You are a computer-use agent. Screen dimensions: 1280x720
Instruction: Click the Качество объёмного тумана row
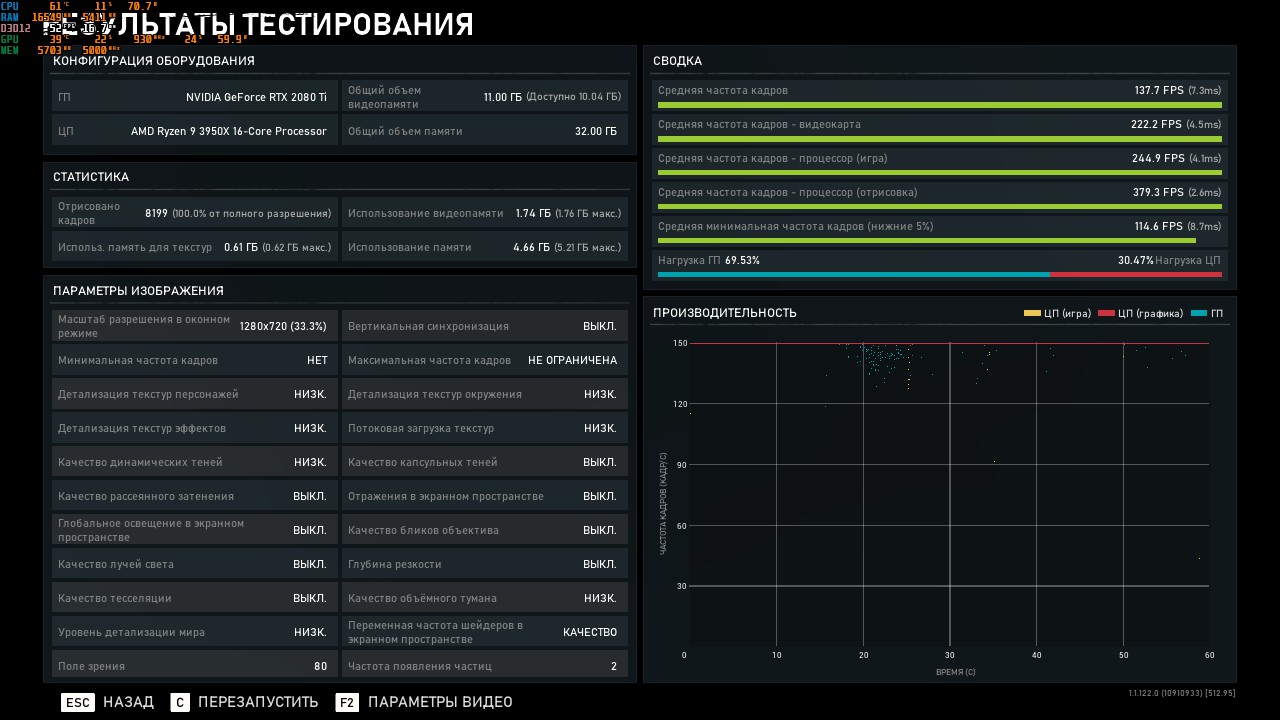pyautogui.click(x=485, y=598)
